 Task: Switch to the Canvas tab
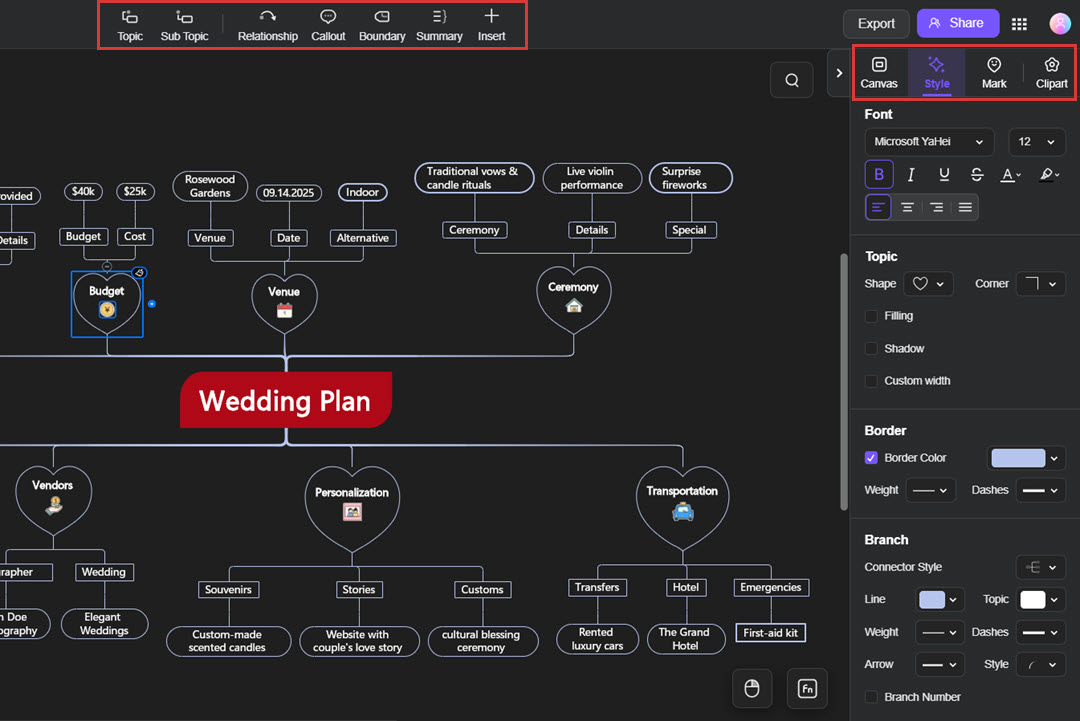click(x=878, y=72)
